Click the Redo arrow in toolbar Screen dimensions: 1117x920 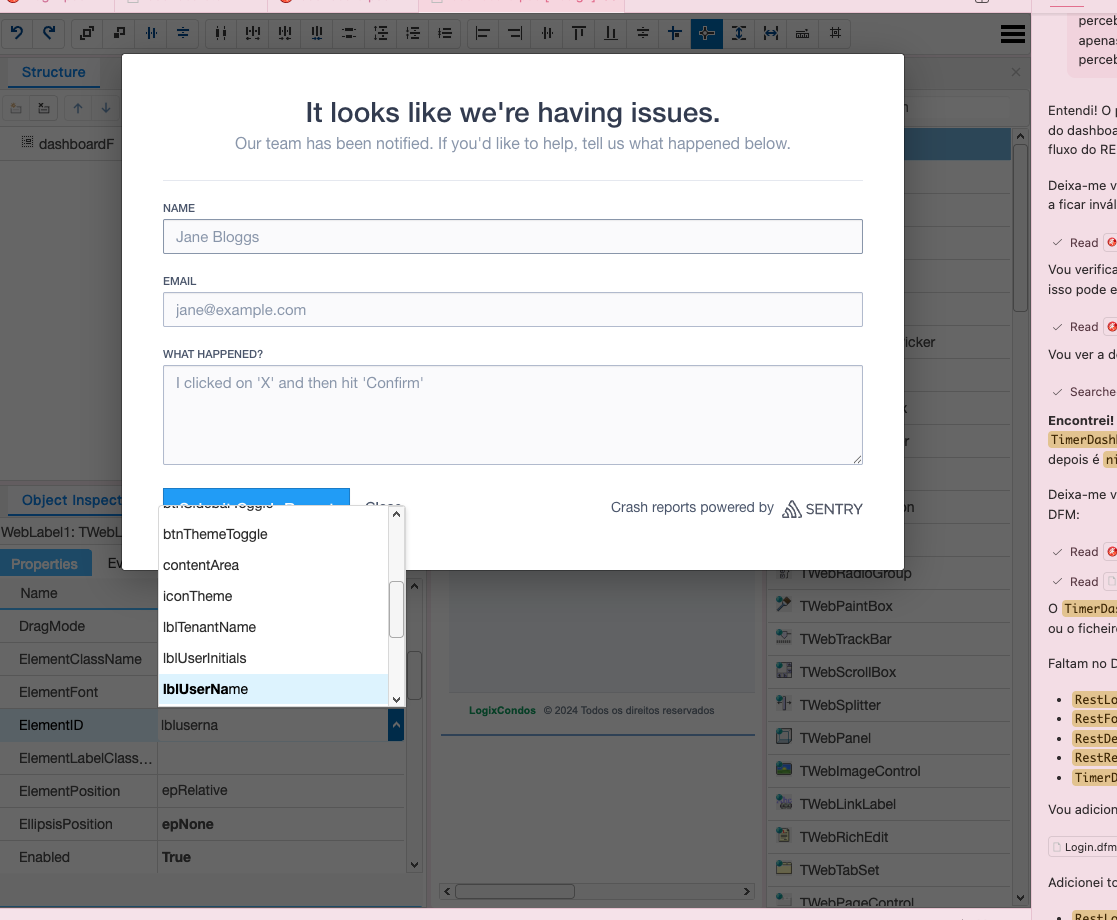click(x=48, y=33)
